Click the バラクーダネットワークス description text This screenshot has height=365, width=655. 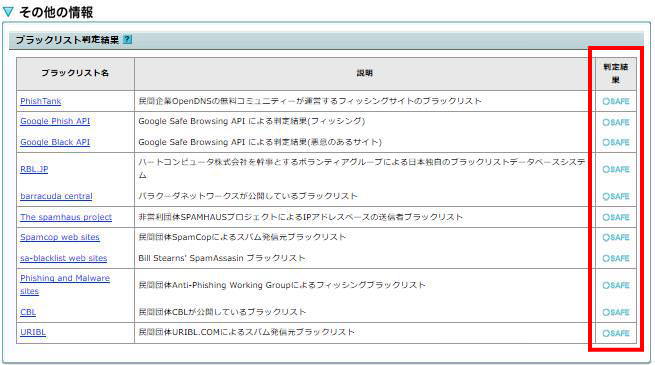tap(248, 196)
